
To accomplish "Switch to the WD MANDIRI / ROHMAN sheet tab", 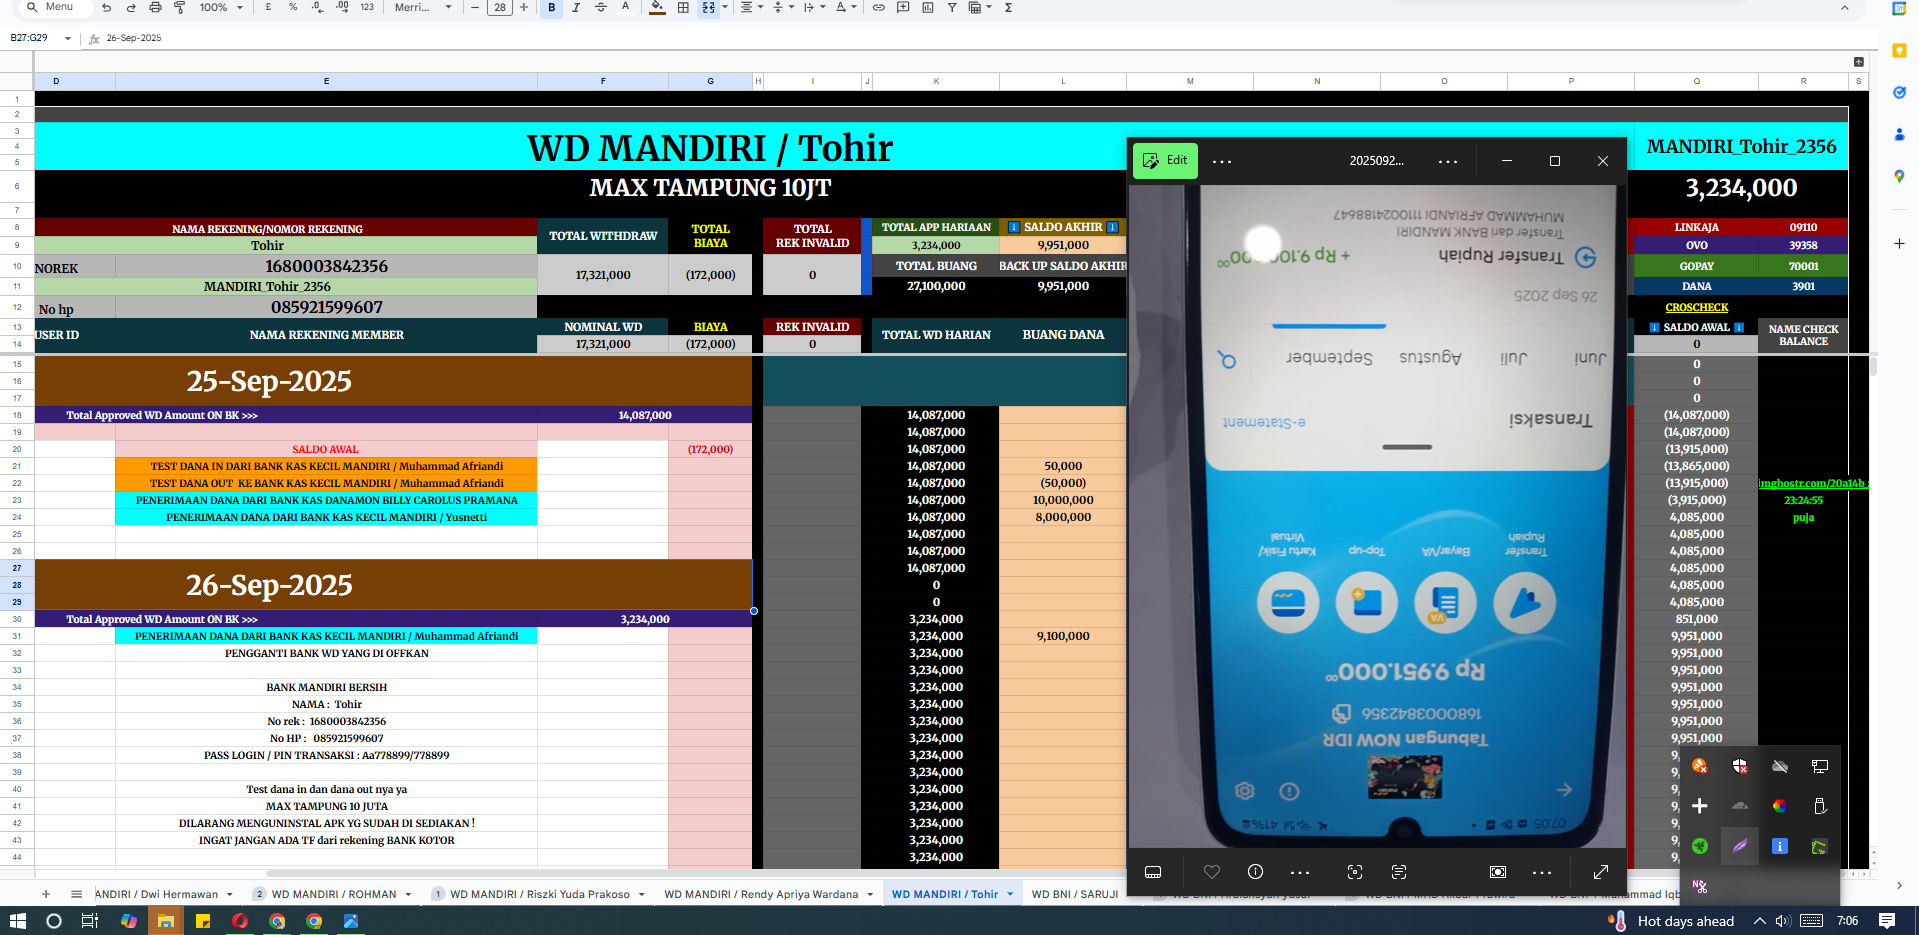I will 334,894.
